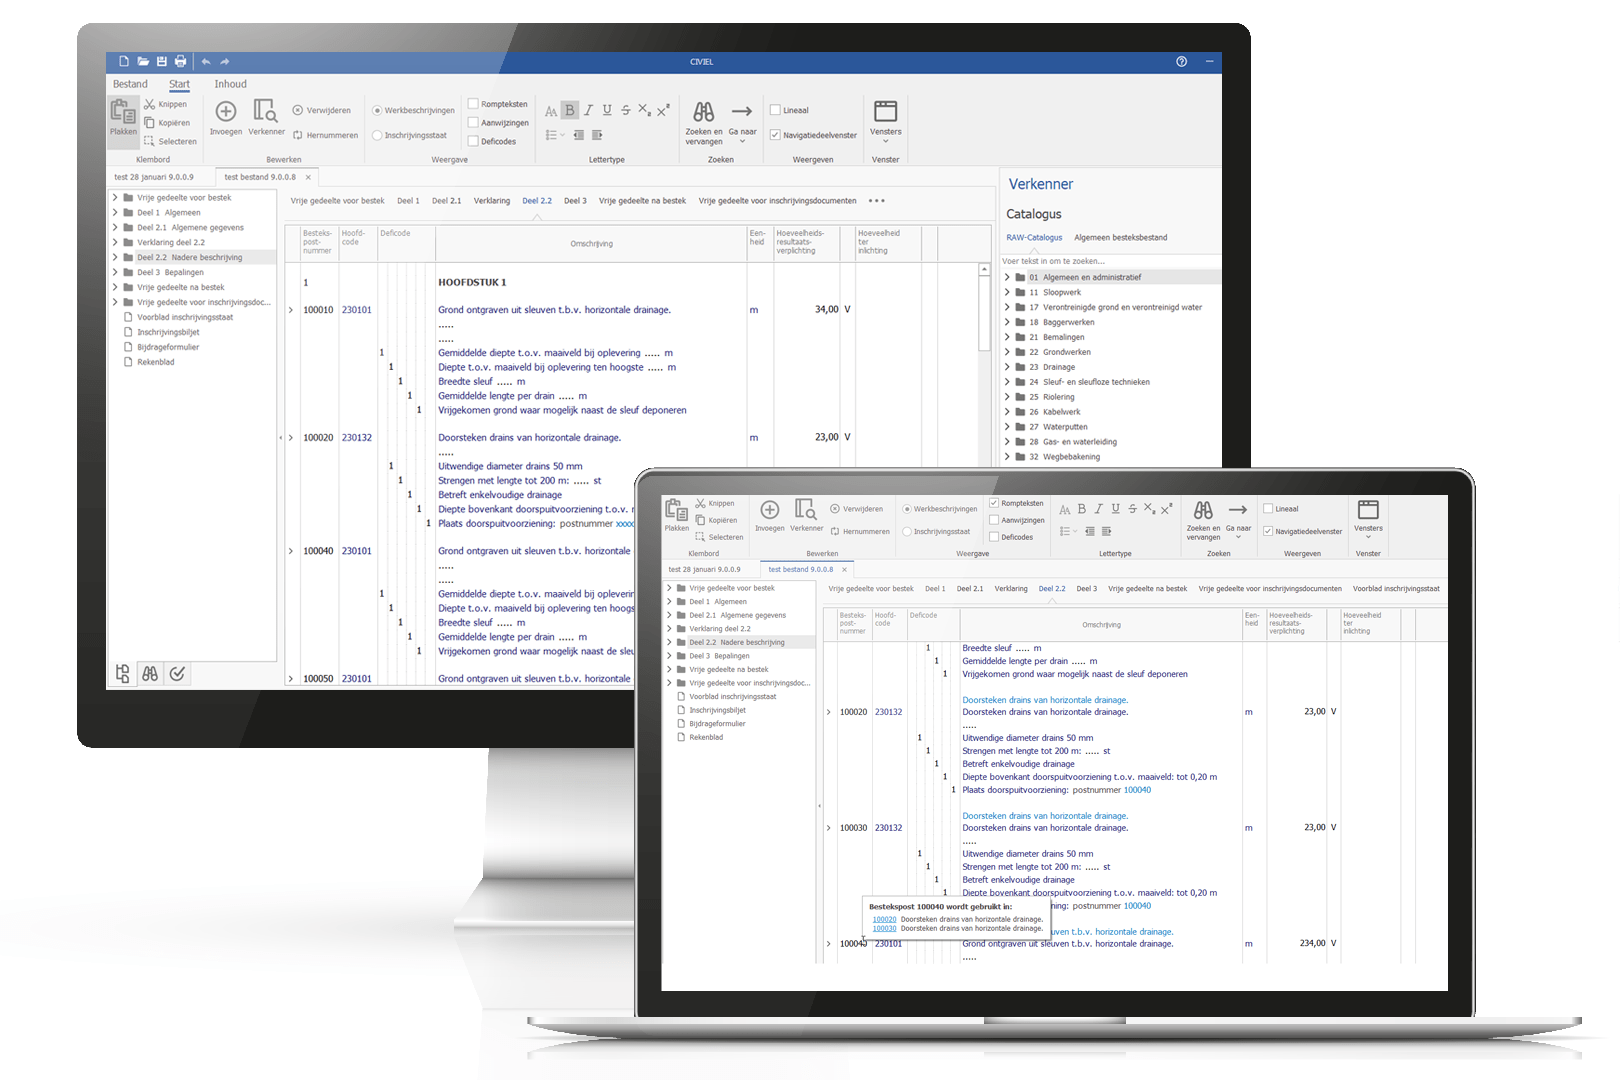Click link 100030 in the Bestekpost popup
This screenshot has height=1080, width=1620.
click(x=884, y=928)
